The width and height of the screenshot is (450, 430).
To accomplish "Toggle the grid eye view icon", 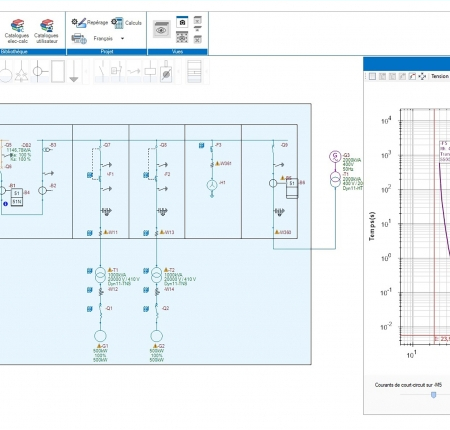I will (182, 37).
